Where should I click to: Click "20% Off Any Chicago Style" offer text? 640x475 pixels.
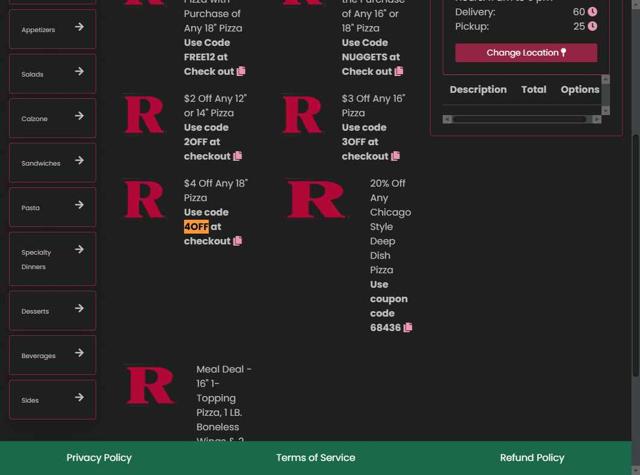point(390,226)
